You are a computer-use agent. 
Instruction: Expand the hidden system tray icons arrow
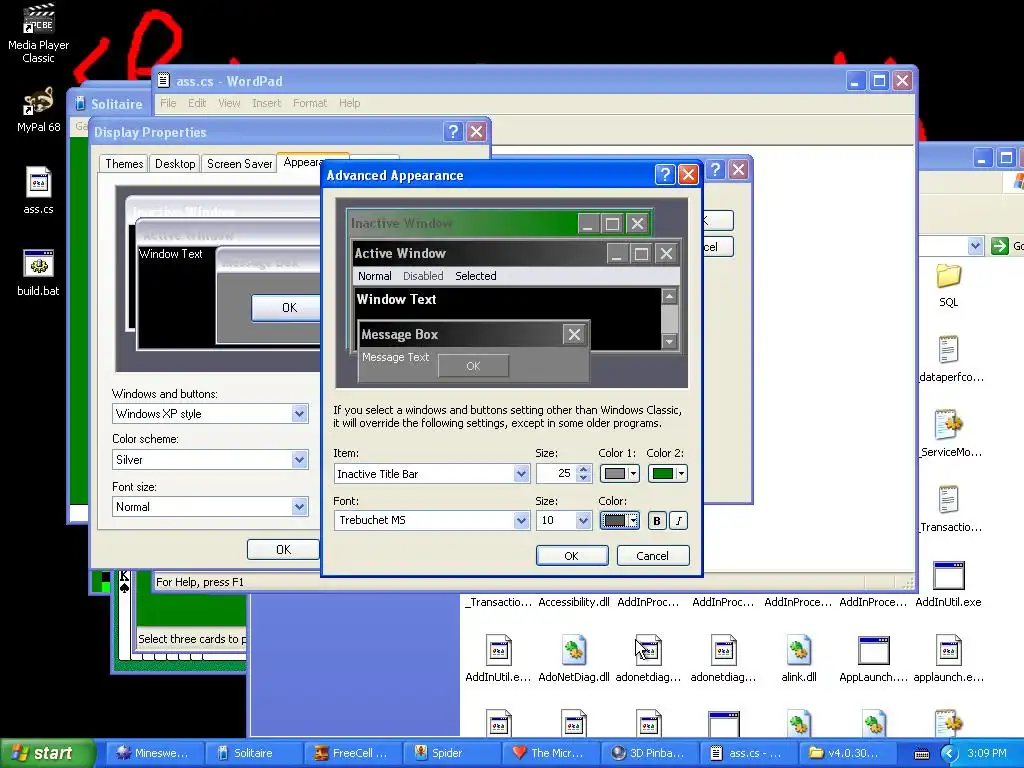[950, 754]
